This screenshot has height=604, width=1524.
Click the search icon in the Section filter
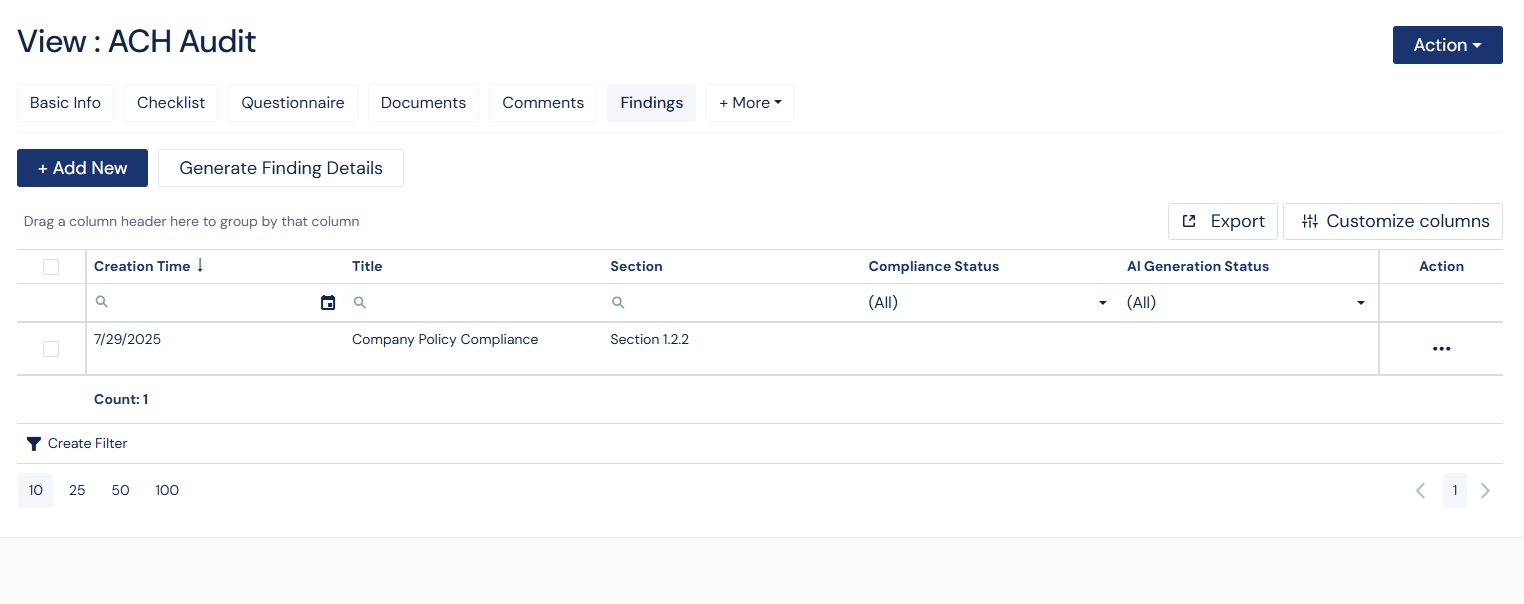617,301
